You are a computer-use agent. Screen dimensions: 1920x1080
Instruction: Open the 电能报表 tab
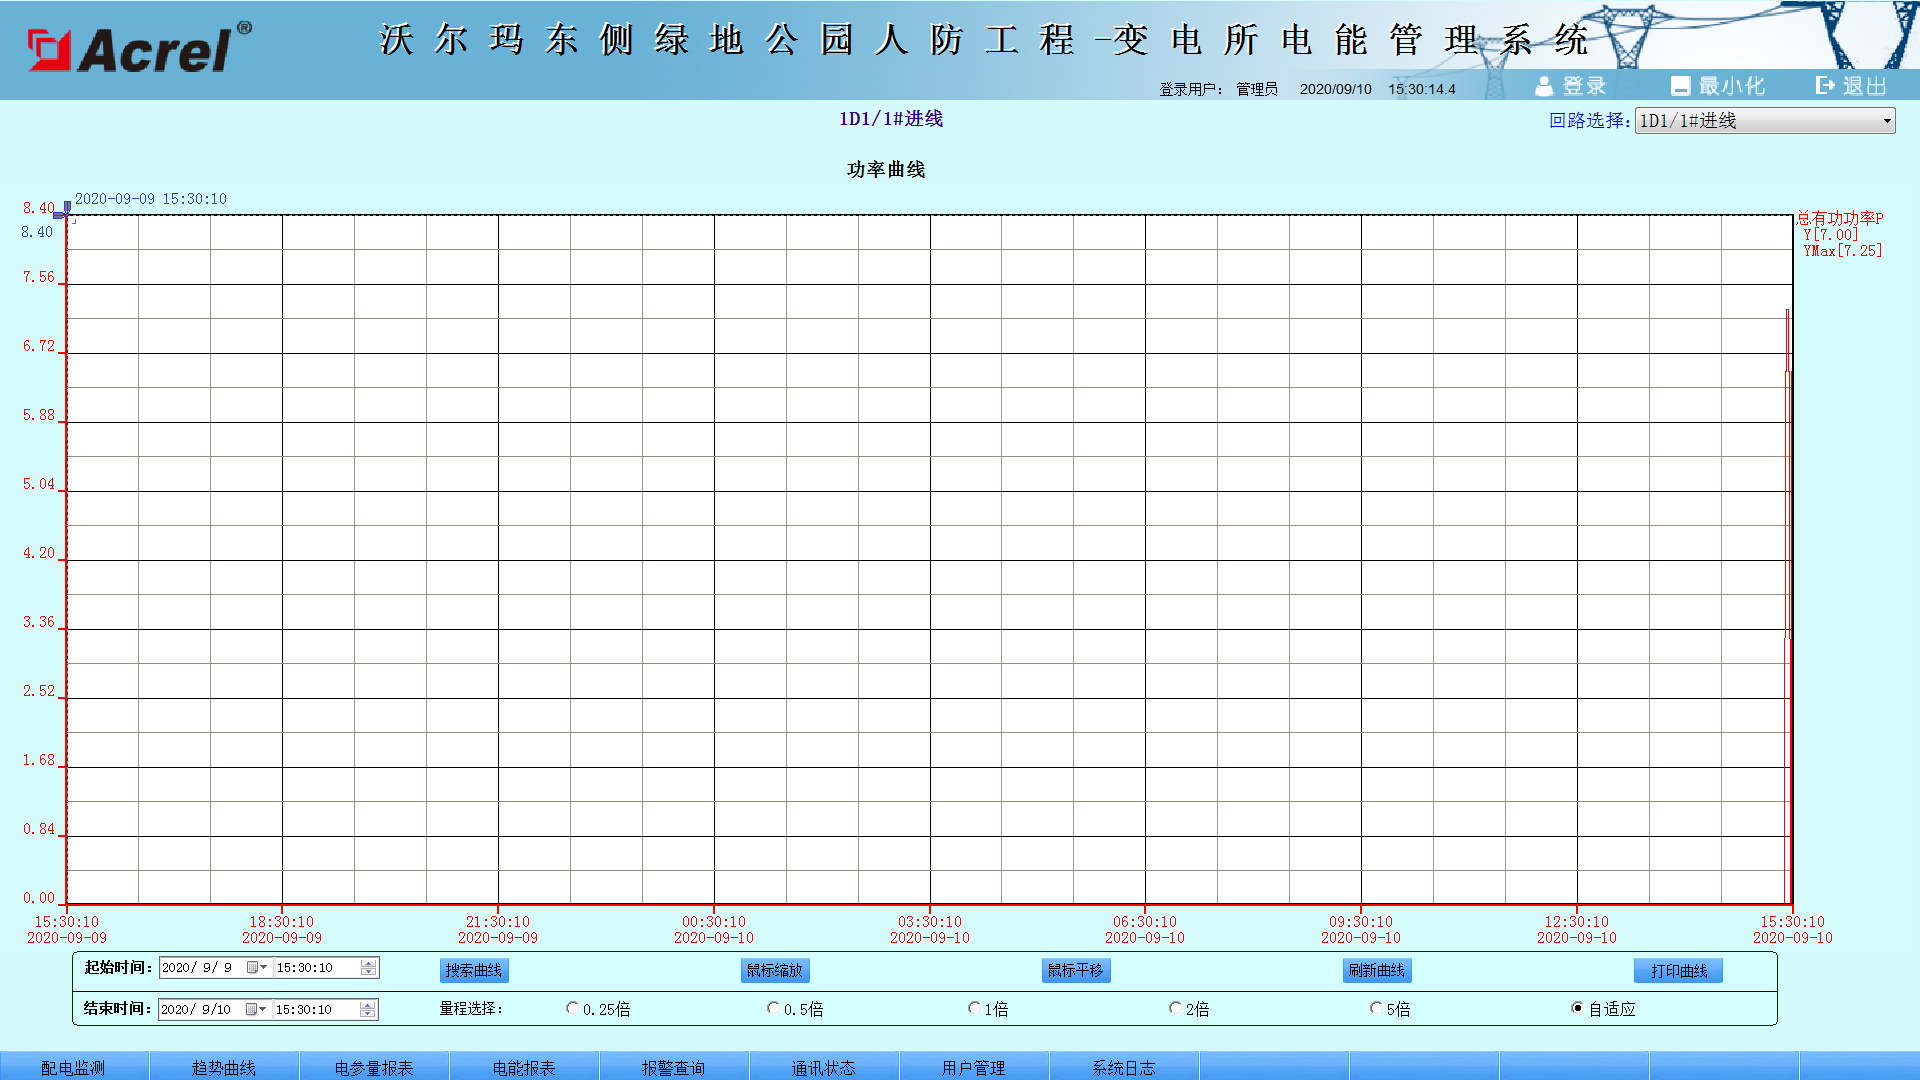[x=524, y=1067]
